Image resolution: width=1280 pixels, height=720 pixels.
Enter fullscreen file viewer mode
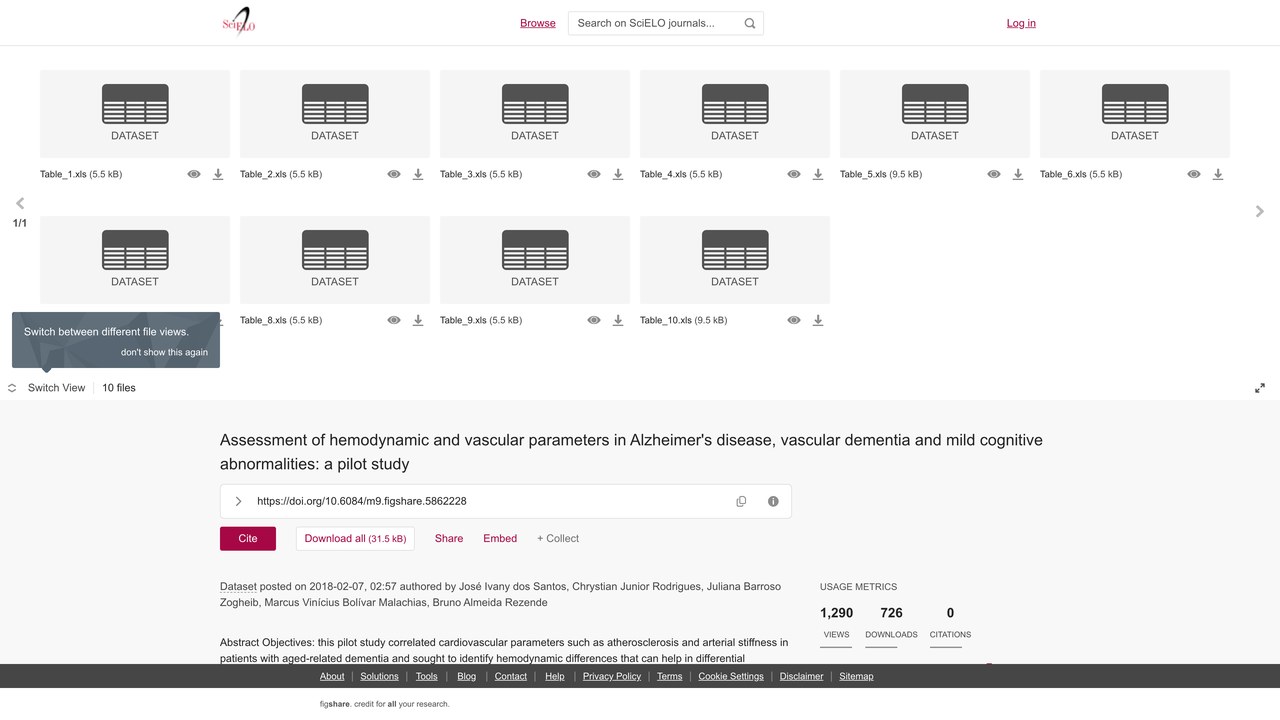coord(1260,388)
